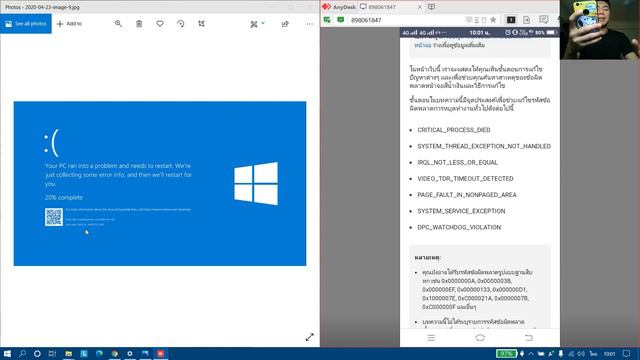Image resolution: width=640 pixels, height=360 pixels.
Task: Tap the phone's home navigation button
Action: click(x=480, y=338)
